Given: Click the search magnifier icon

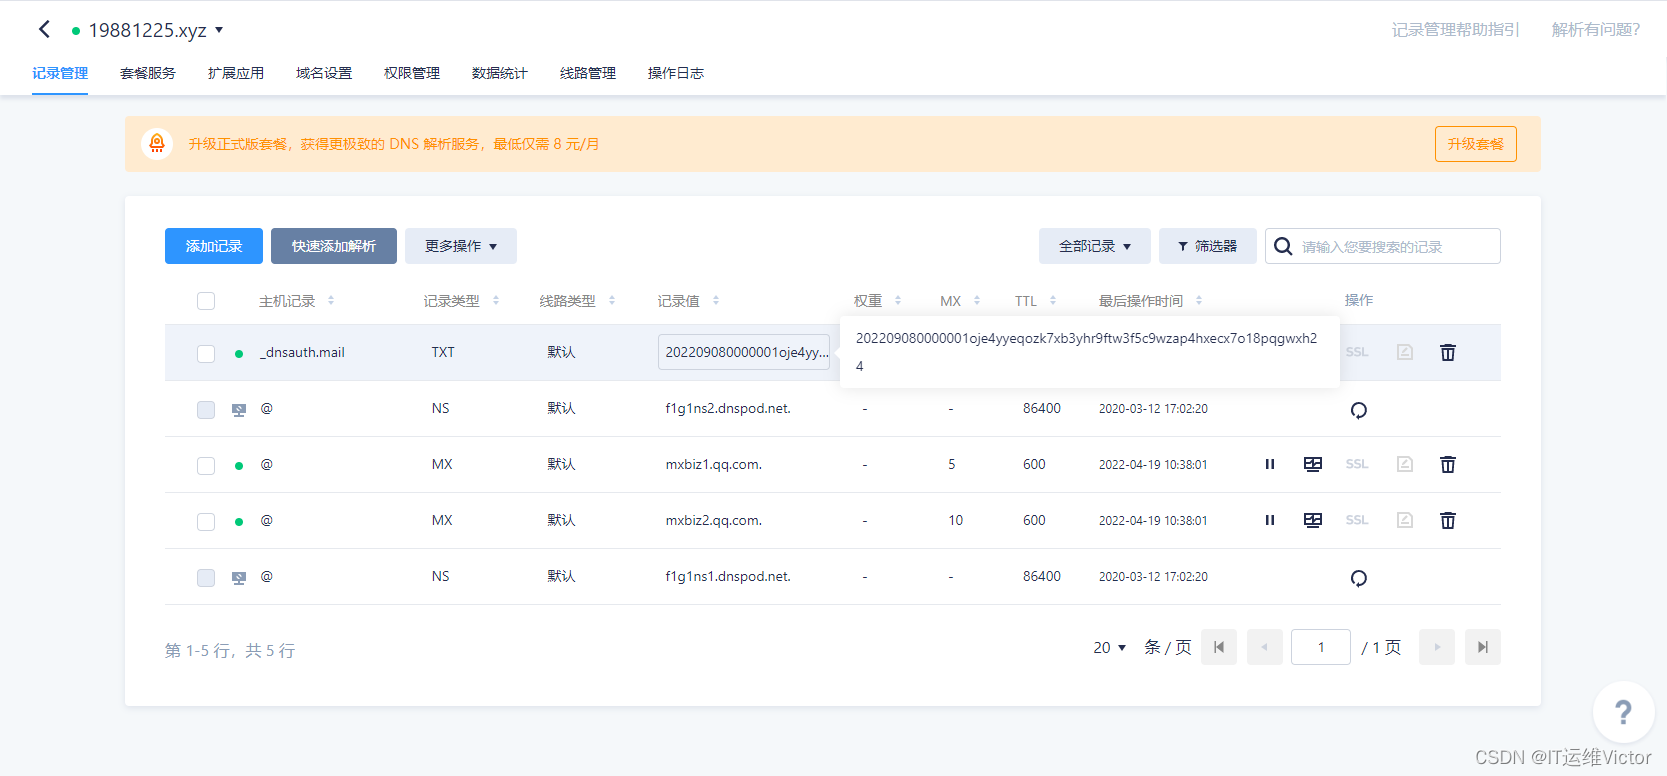Looking at the screenshot, I should pyautogui.click(x=1283, y=246).
